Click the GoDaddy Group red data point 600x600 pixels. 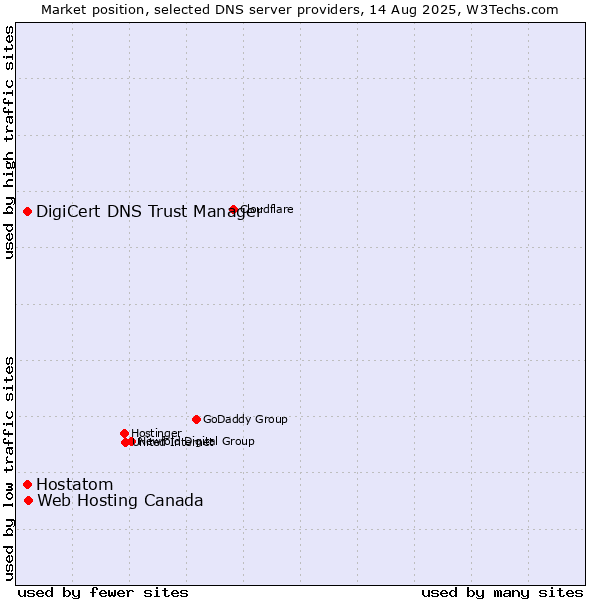196,419
